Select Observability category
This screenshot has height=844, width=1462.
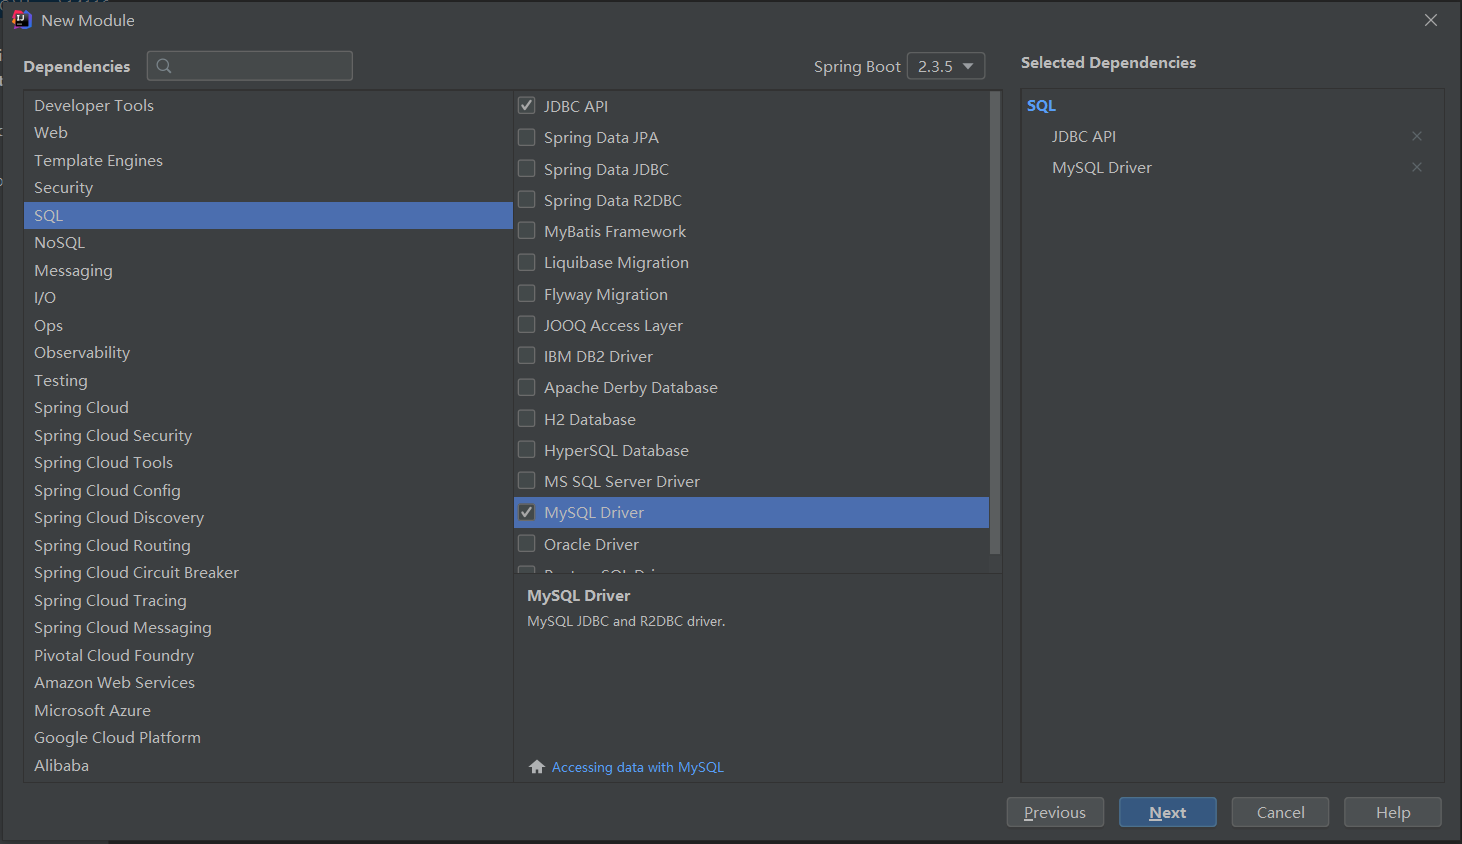tap(268, 352)
